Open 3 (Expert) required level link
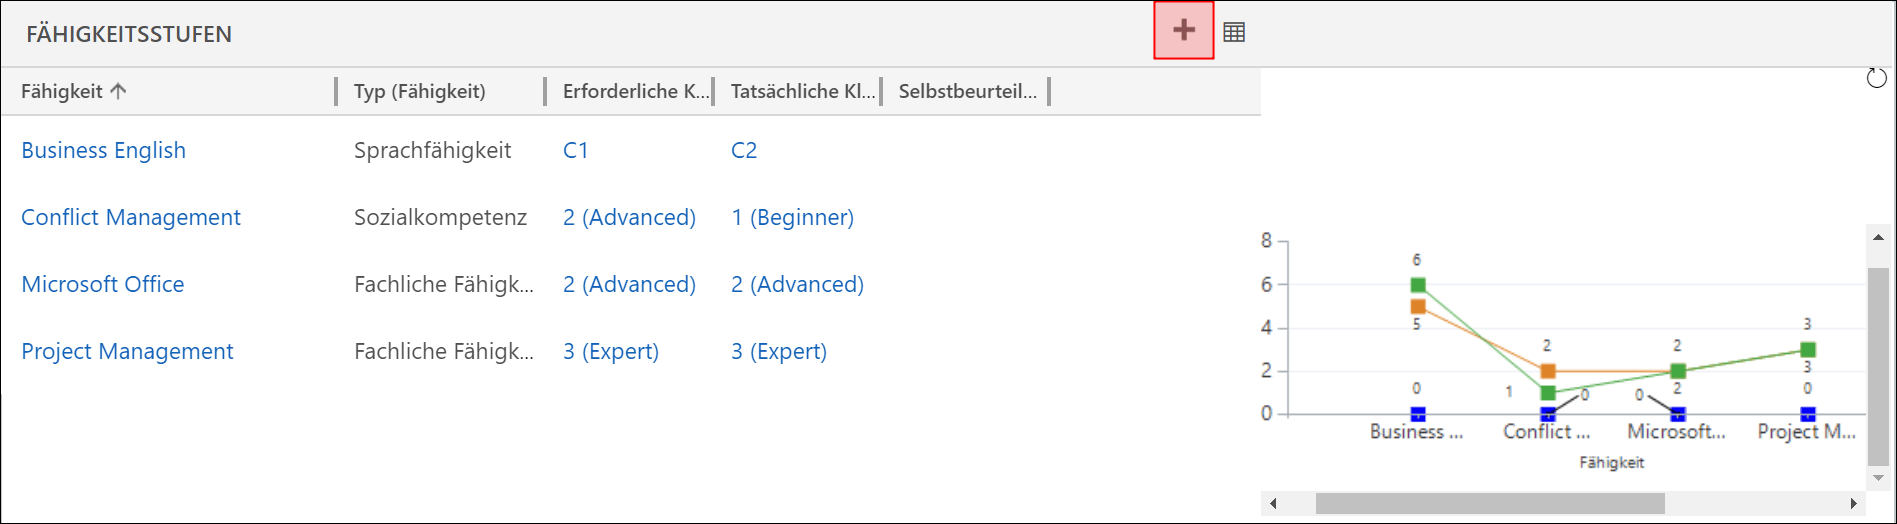The width and height of the screenshot is (1897, 524). tap(611, 351)
